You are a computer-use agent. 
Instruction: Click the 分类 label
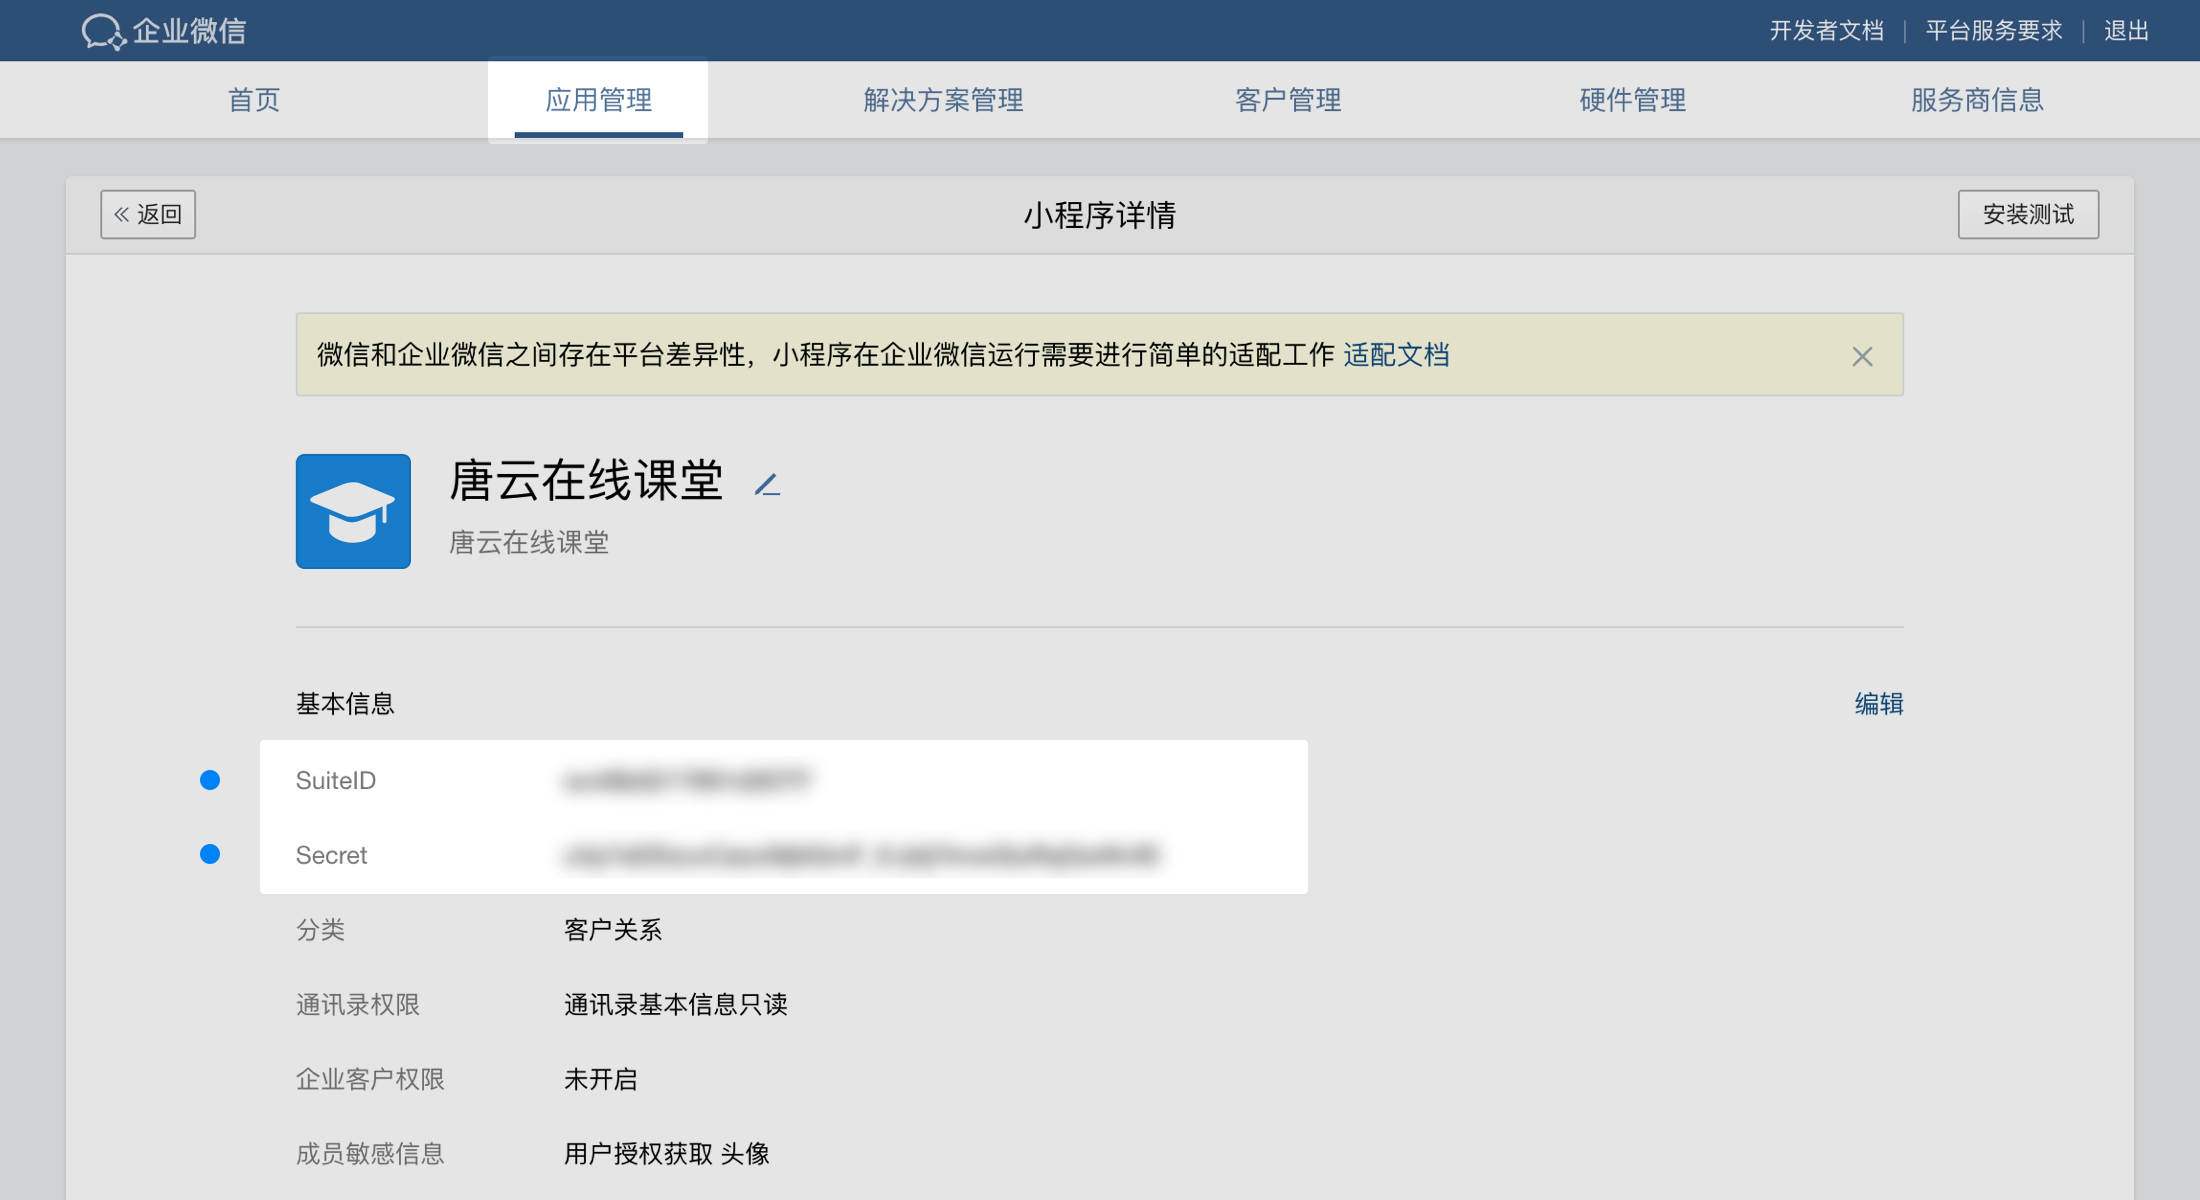click(x=320, y=930)
